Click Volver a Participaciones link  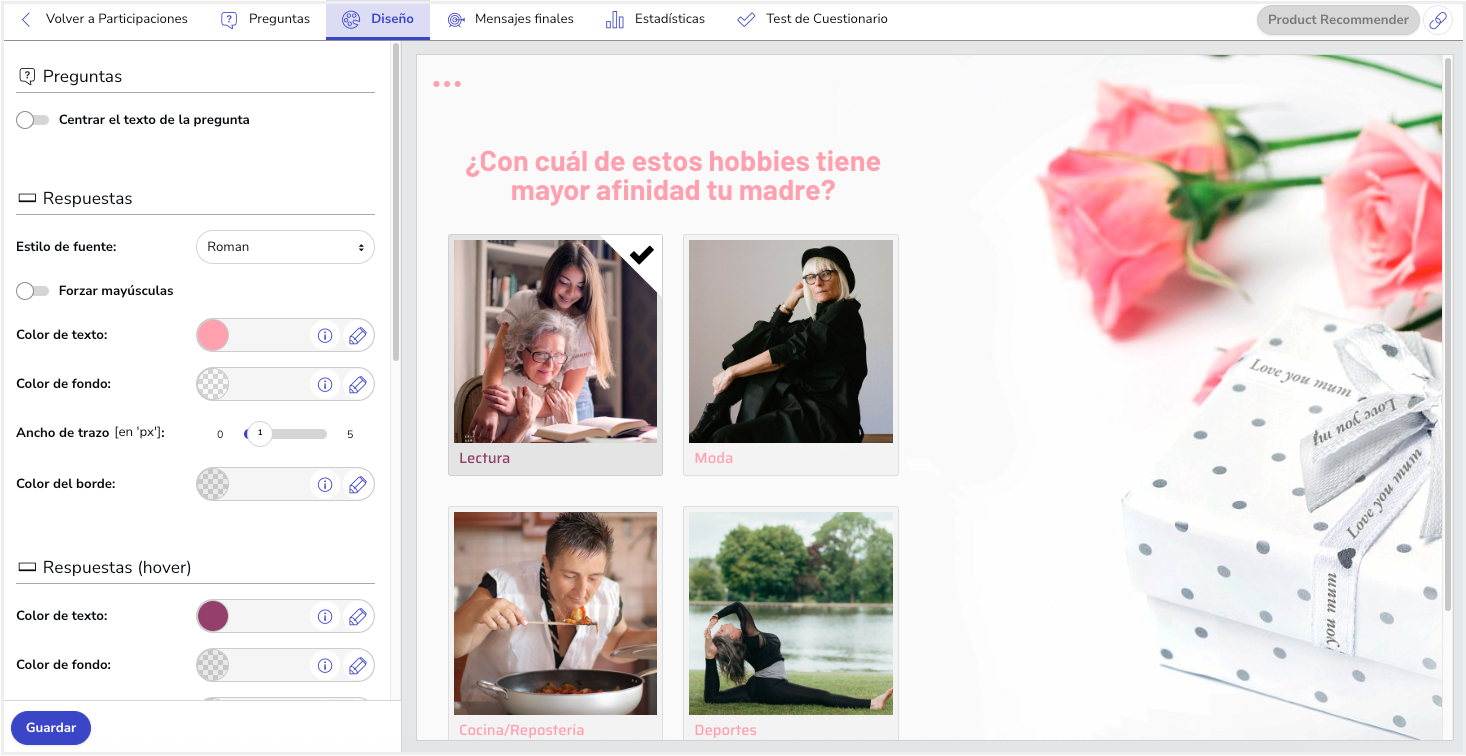coord(117,19)
